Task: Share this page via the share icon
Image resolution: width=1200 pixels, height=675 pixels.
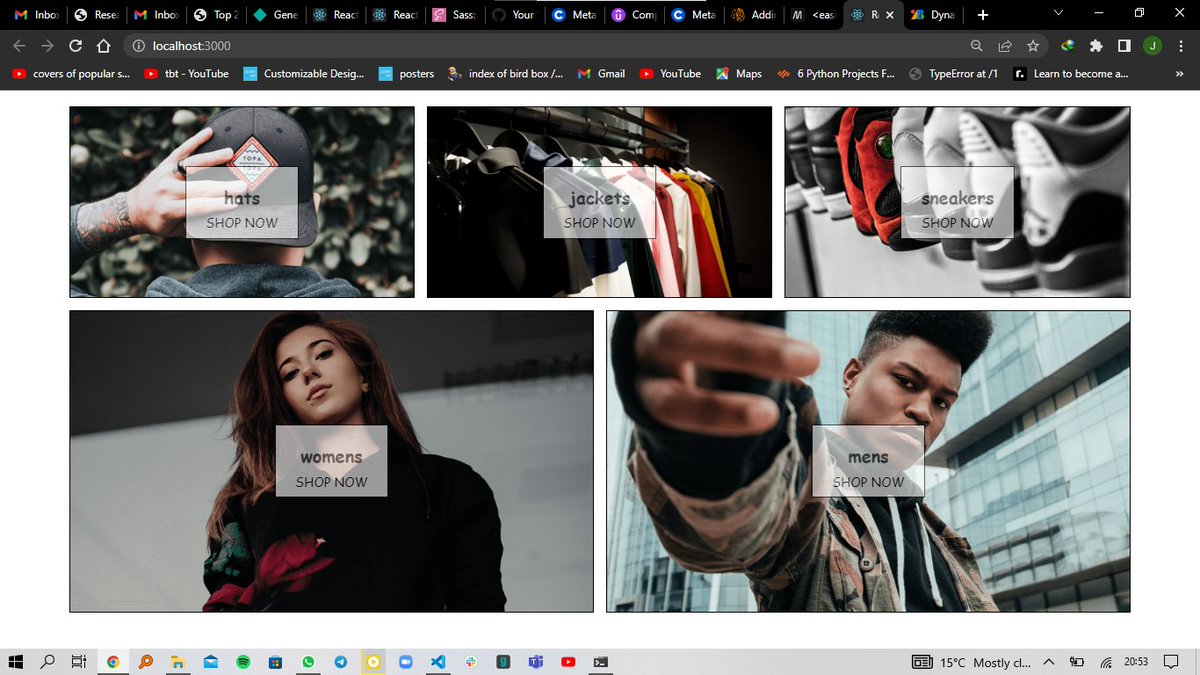Action: coord(1005,45)
